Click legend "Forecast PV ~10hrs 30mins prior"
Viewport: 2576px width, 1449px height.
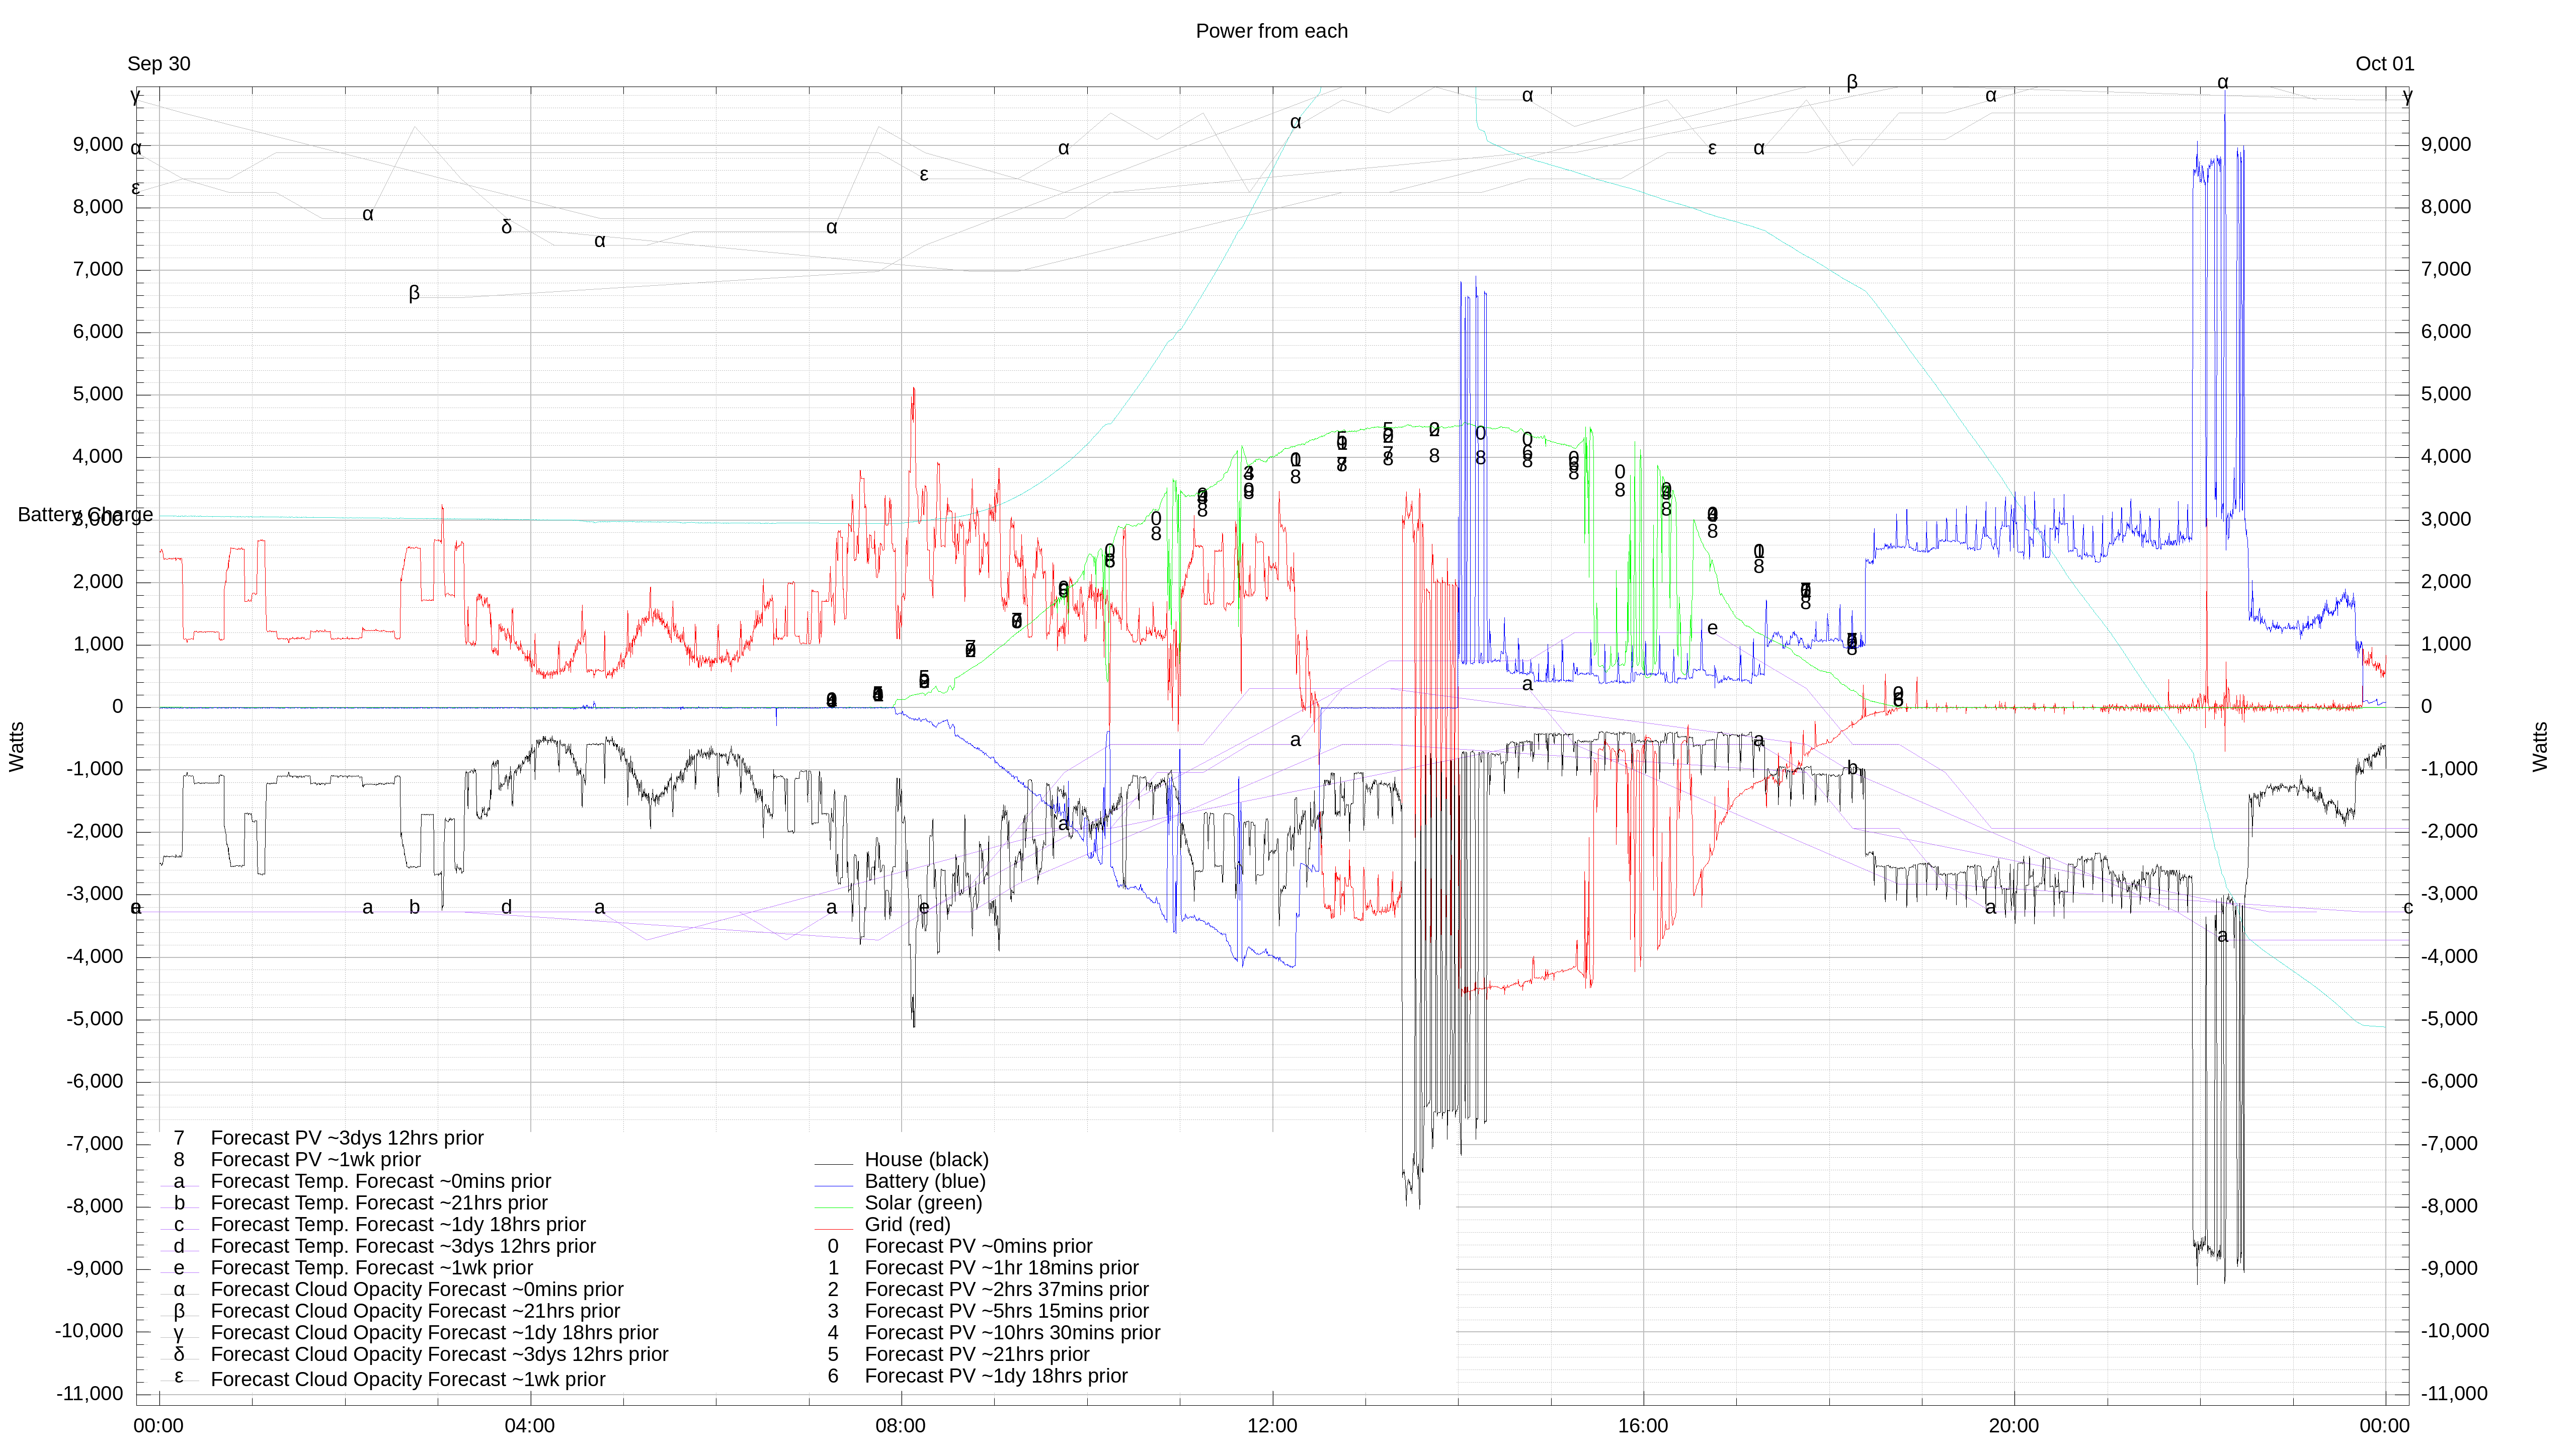[1012, 1333]
